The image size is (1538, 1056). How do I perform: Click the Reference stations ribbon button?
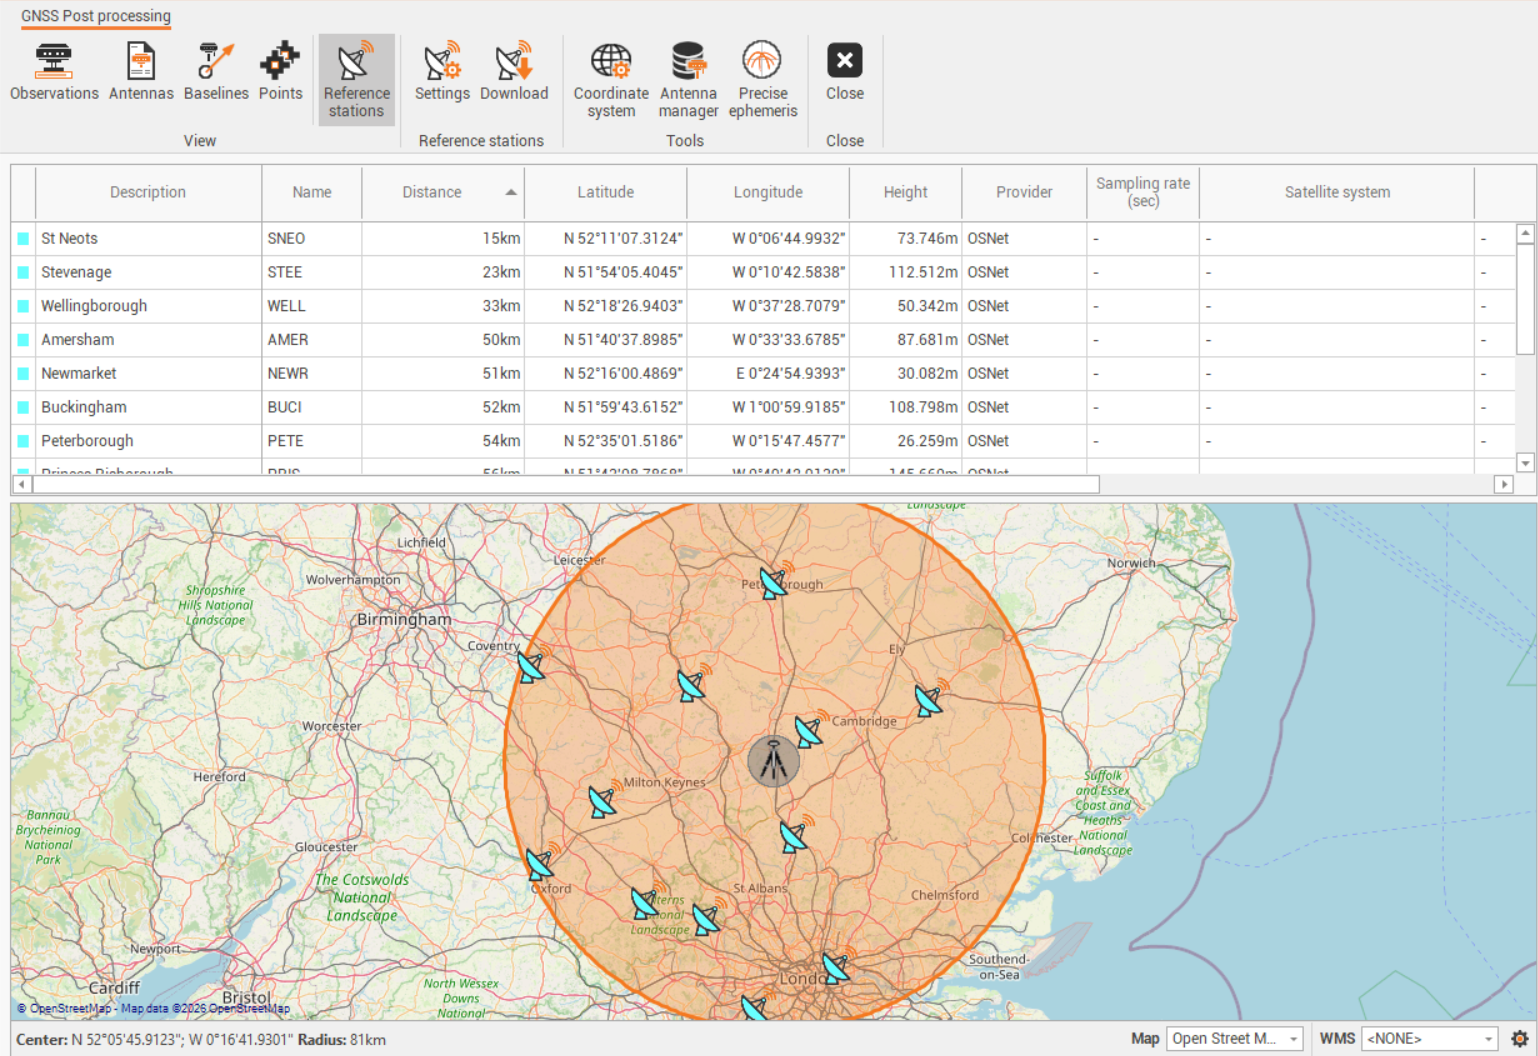pos(356,80)
